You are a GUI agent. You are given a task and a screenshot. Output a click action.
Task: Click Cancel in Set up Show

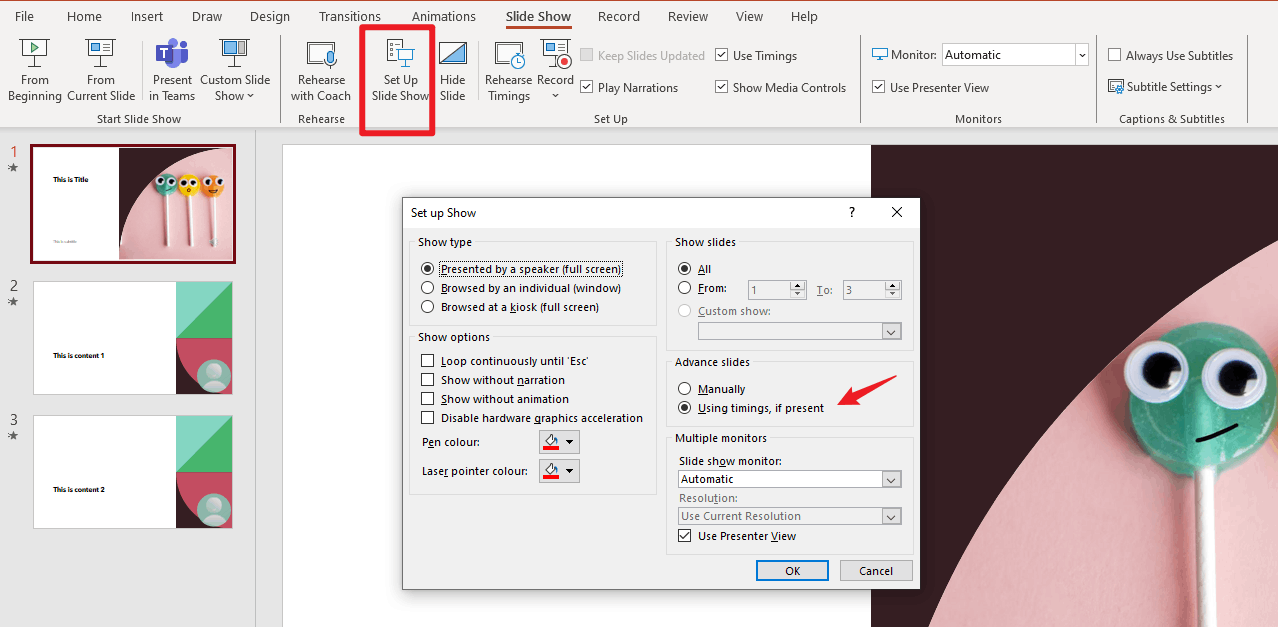coord(876,571)
